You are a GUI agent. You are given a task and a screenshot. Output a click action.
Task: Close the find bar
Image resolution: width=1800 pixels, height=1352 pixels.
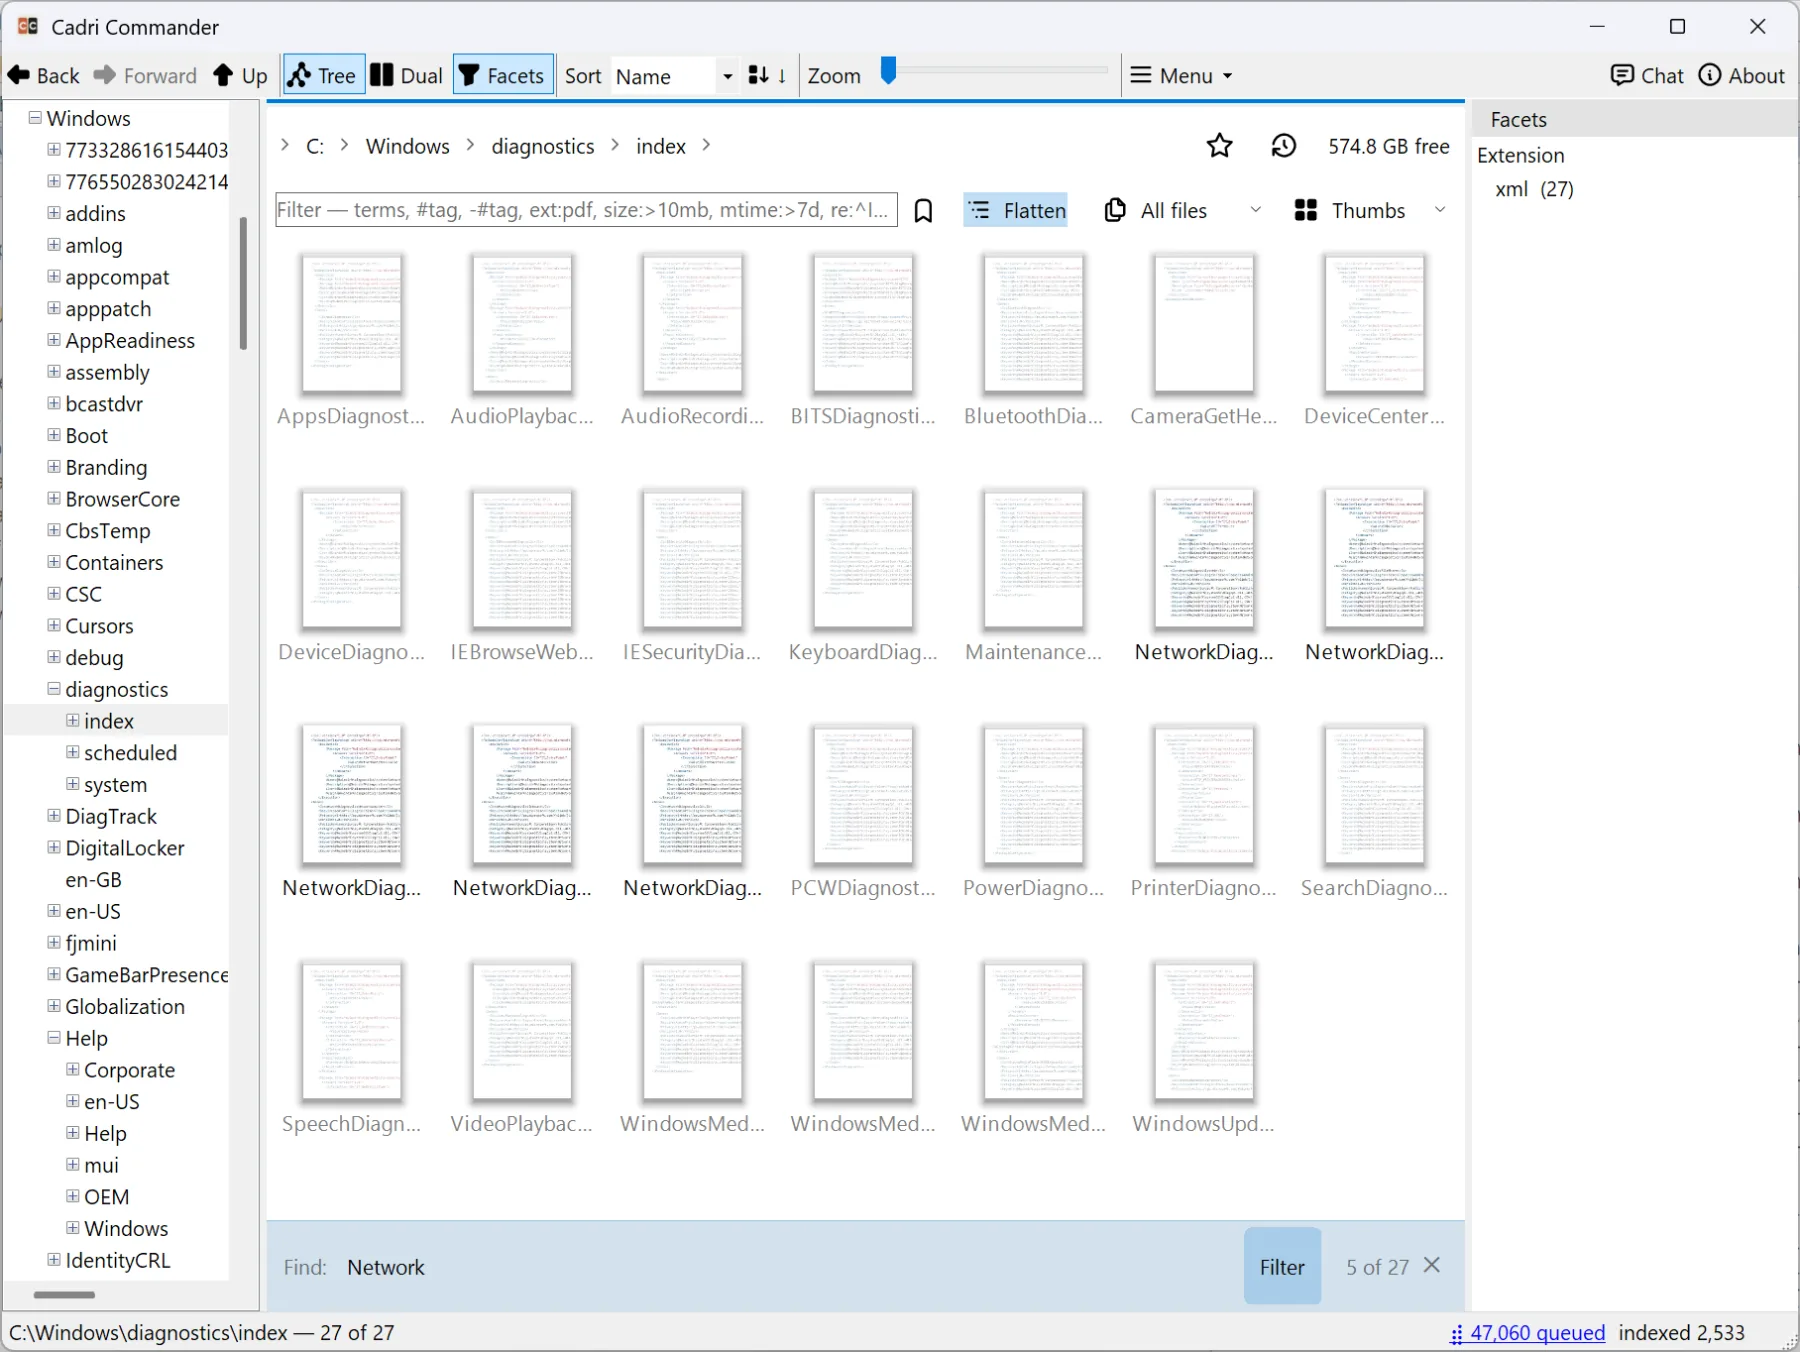point(1432,1266)
